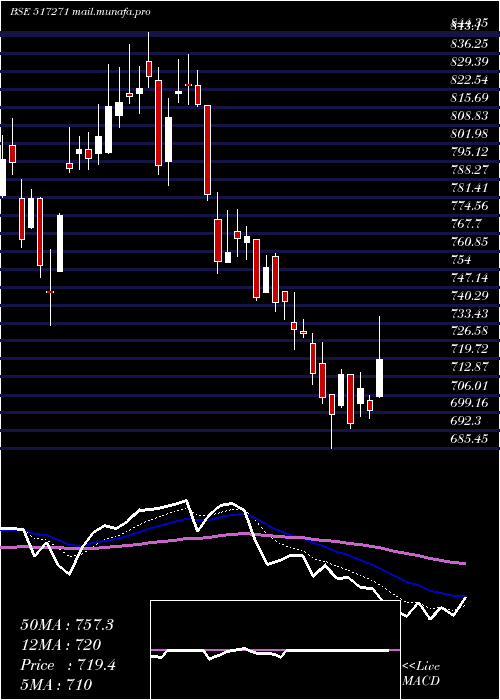The image size is (500, 700).
Task: Click the <<Live MACD label
Action: tap(421, 674)
